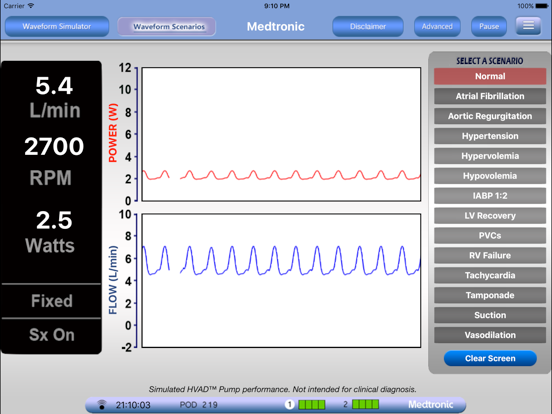Viewport: 552px width, 414px height.
Task: Click the red power waveform chart
Action: 281,134
